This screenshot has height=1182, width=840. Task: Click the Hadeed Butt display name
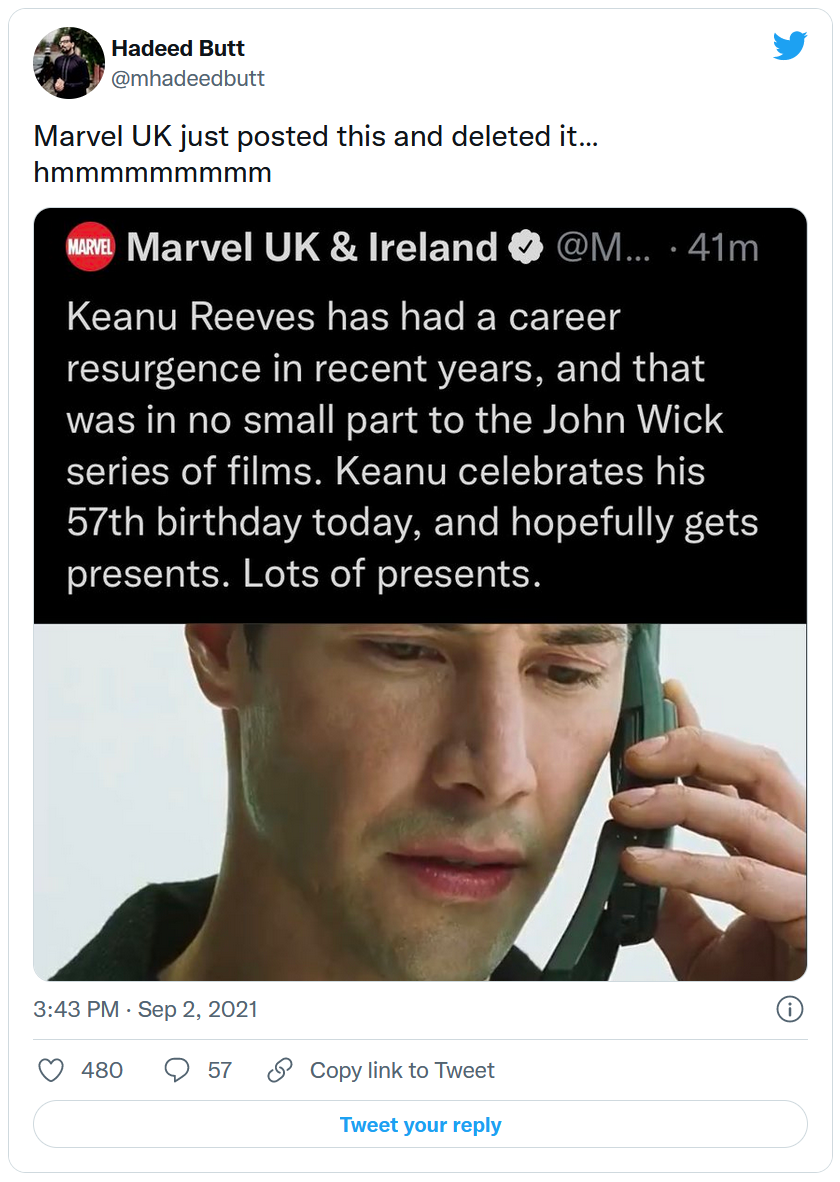pos(178,48)
